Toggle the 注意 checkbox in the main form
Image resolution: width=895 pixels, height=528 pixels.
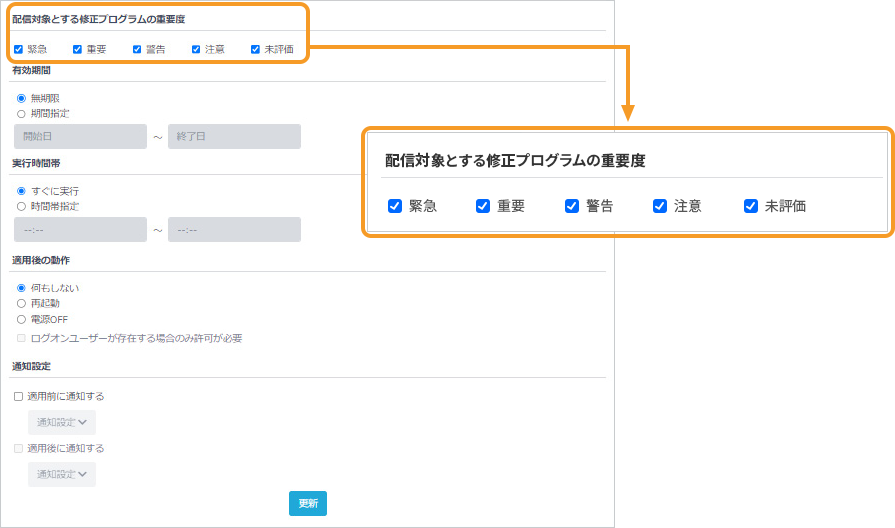pyautogui.click(x=196, y=49)
